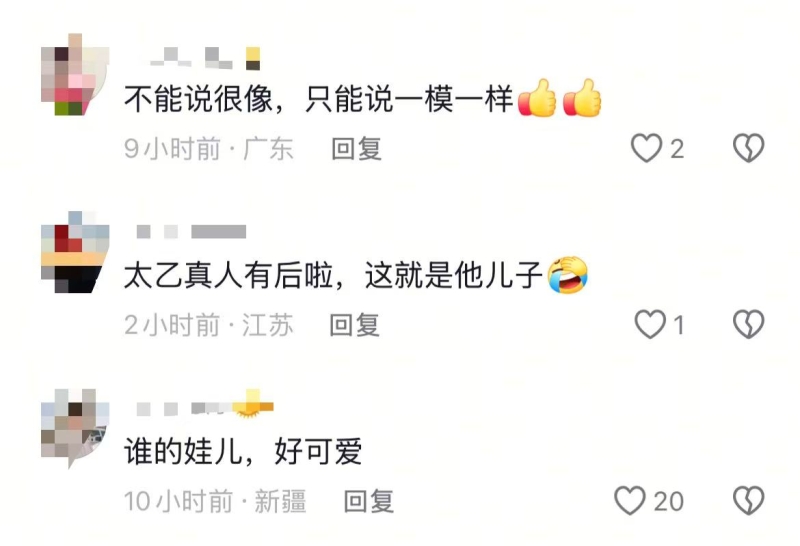Open the first commenter's avatar
This screenshot has height=546, width=800.
point(75,75)
